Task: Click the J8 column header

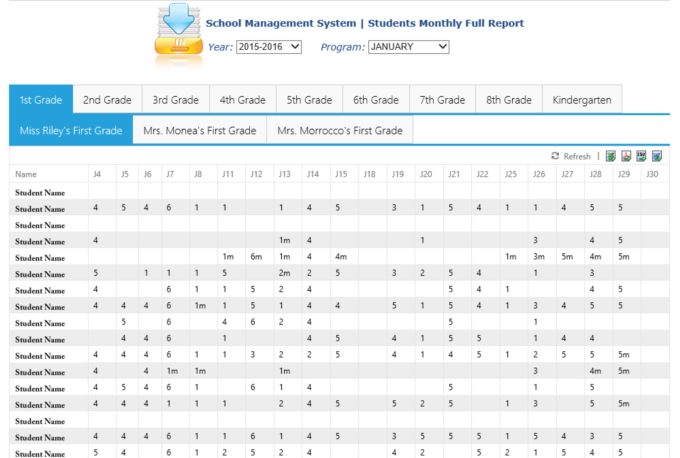Action: point(198,174)
